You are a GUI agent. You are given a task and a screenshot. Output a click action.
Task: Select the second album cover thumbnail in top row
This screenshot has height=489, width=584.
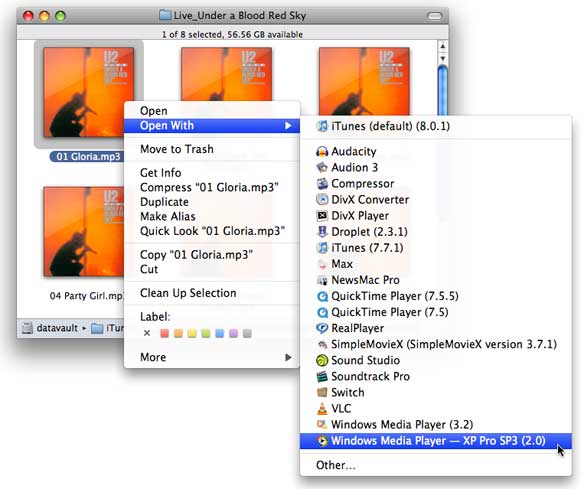click(x=226, y=74)
